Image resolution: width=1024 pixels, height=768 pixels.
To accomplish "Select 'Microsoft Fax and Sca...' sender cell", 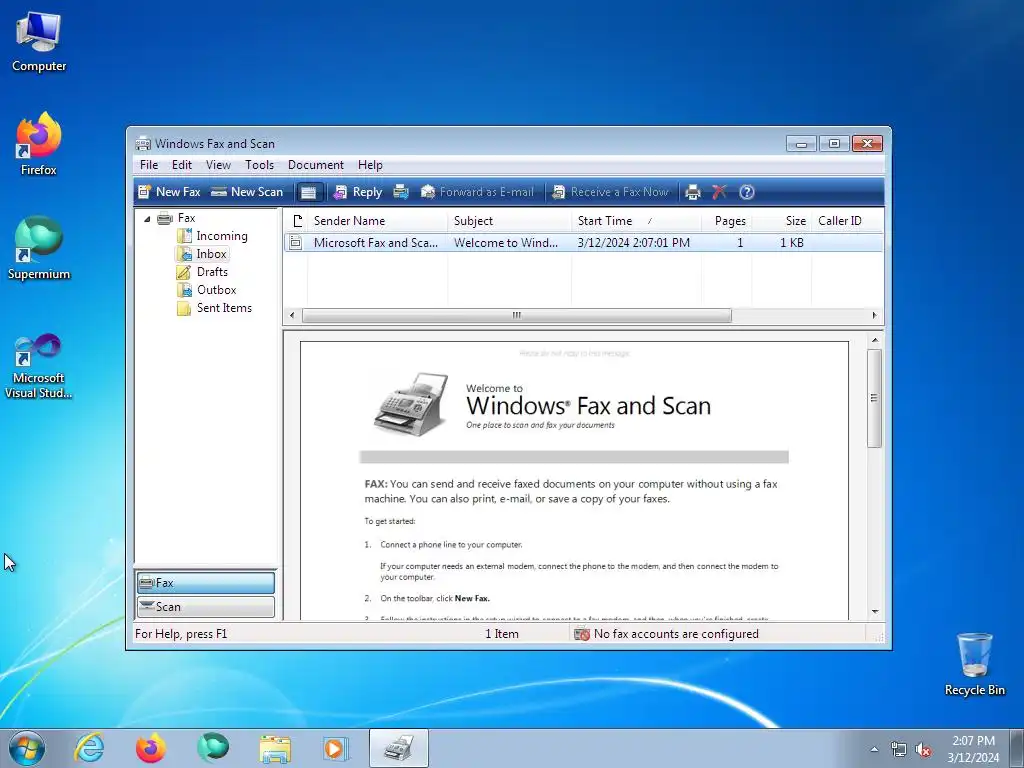I will pos(376,243).
